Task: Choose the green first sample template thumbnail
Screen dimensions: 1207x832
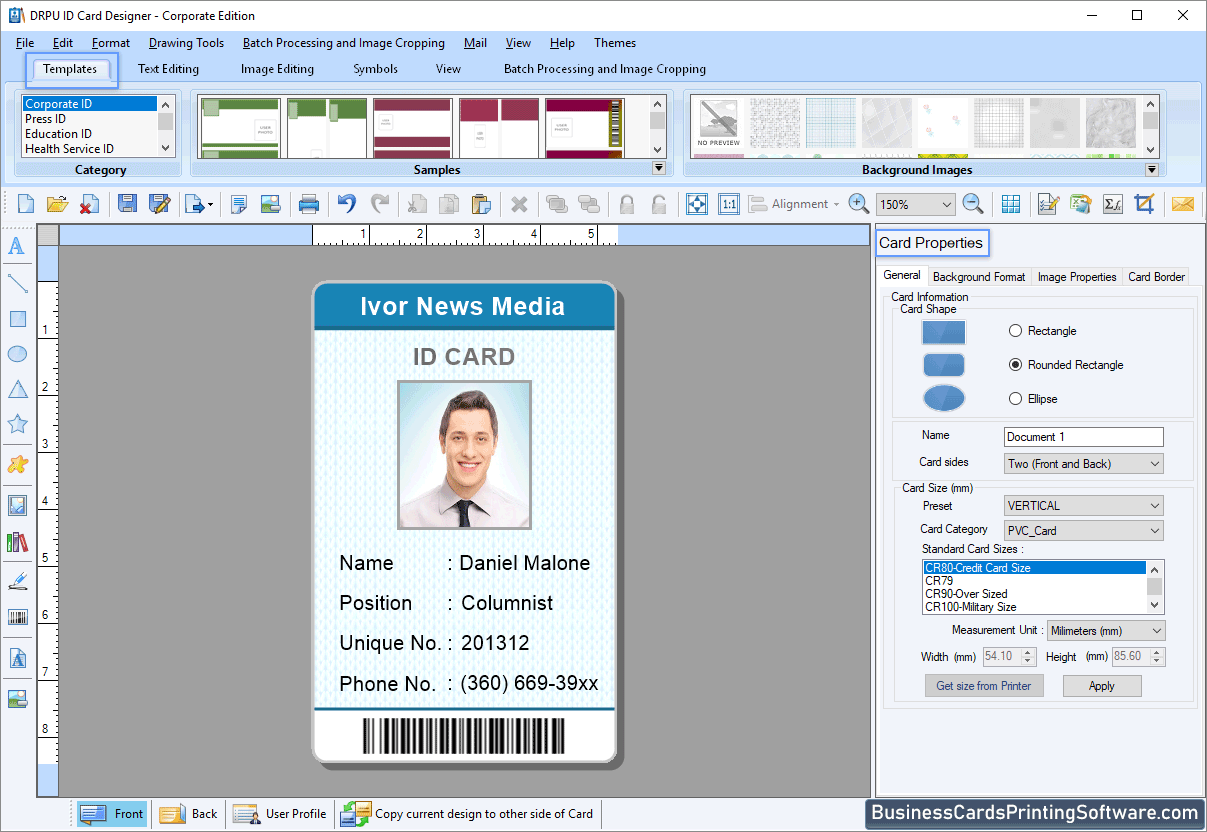Action: pos(240,128)
